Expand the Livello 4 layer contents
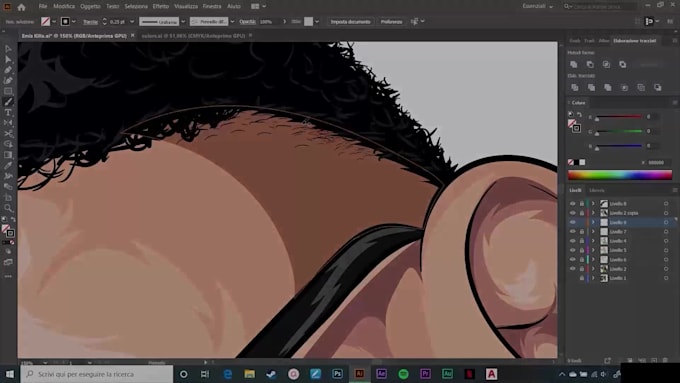Image resolution: width=680 pixels, height=383 pixels. click(593, 241)
